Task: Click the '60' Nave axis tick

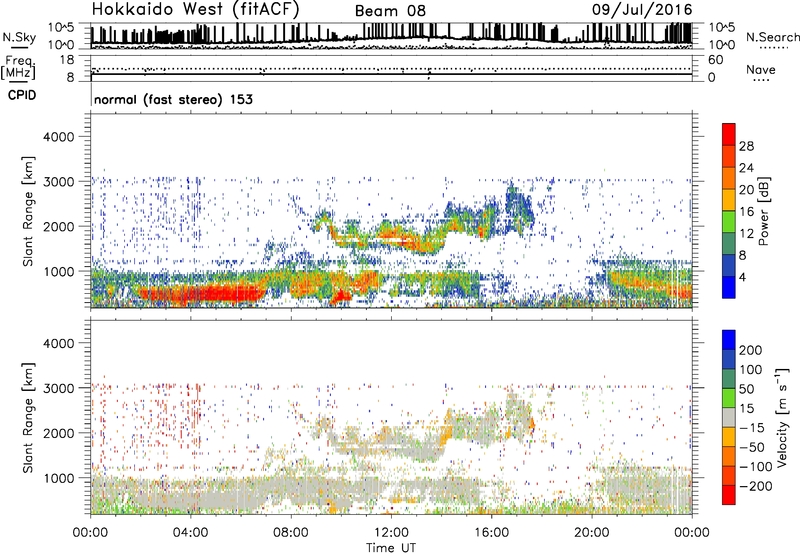Action: tap(715, 60)
